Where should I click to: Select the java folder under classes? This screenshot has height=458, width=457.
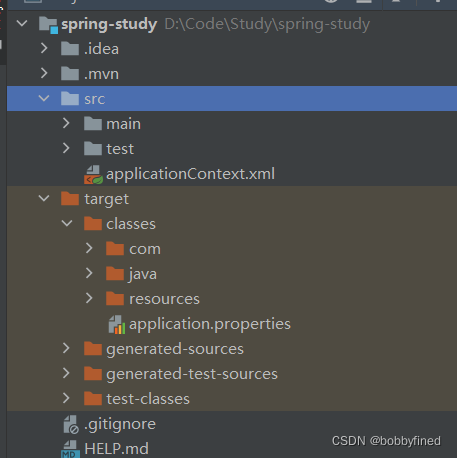pyautogui.click(x=143, y=274)
